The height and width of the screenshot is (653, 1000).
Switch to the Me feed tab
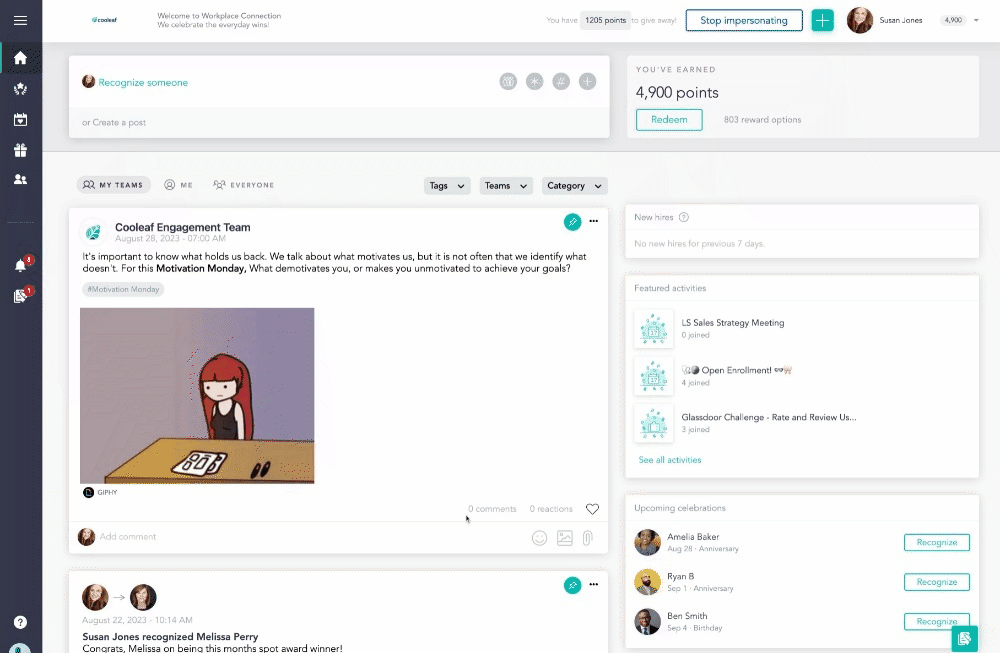coord(179,185)
